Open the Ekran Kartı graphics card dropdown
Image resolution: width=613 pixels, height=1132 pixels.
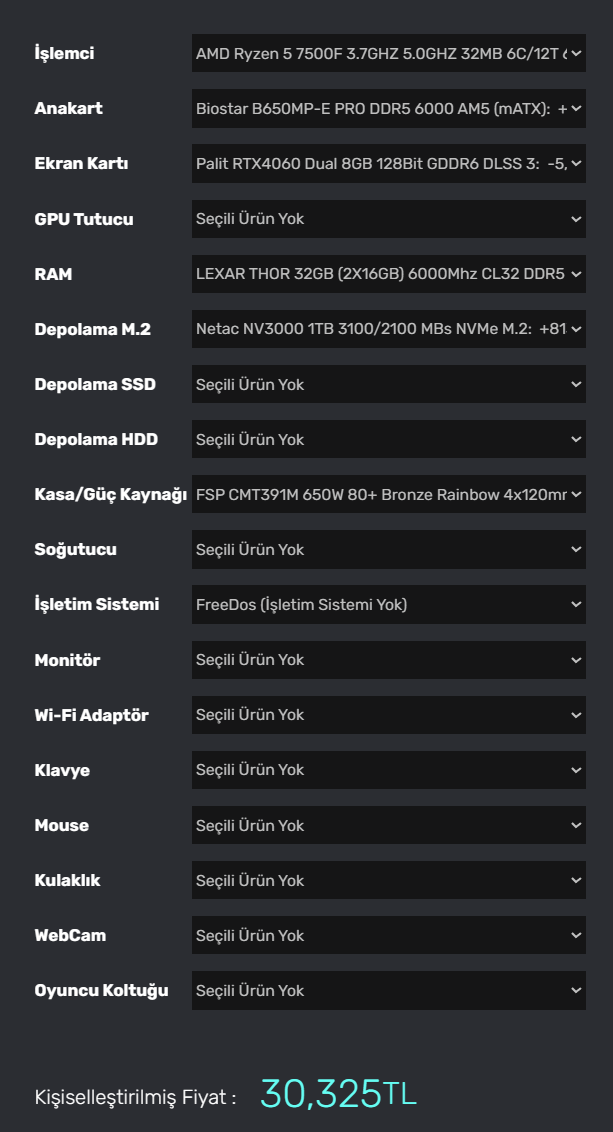[x=388, y=164]
